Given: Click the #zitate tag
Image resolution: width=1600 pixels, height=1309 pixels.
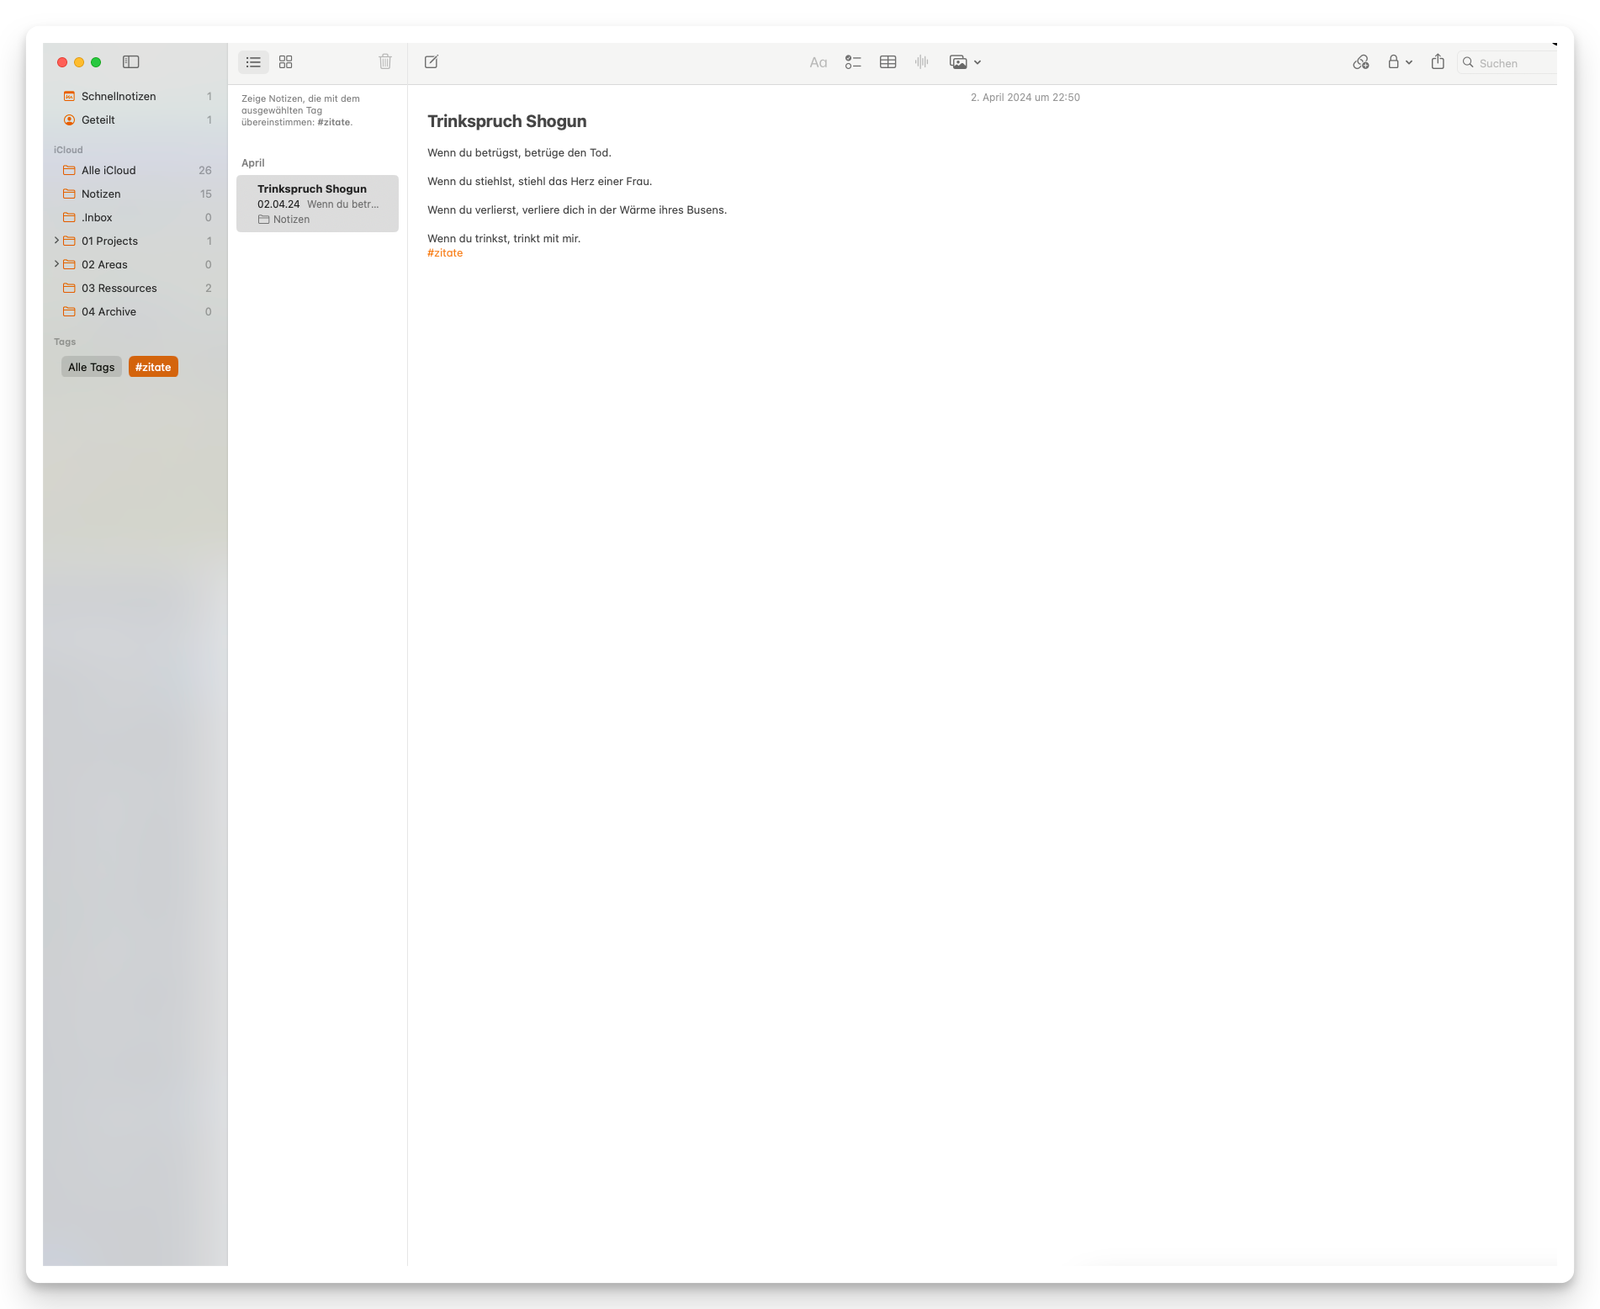Looking at the screenshot, I should click(x=153, y=366).
